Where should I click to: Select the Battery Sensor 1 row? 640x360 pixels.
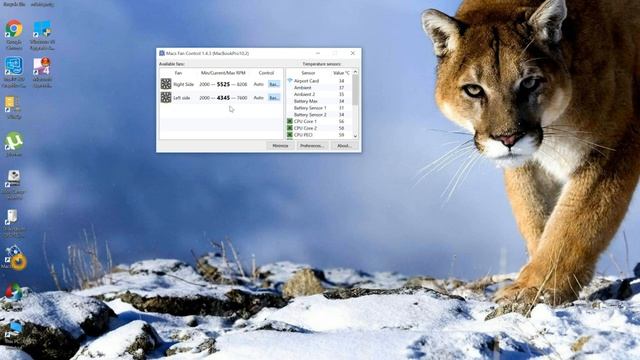(x=319, y=108)
